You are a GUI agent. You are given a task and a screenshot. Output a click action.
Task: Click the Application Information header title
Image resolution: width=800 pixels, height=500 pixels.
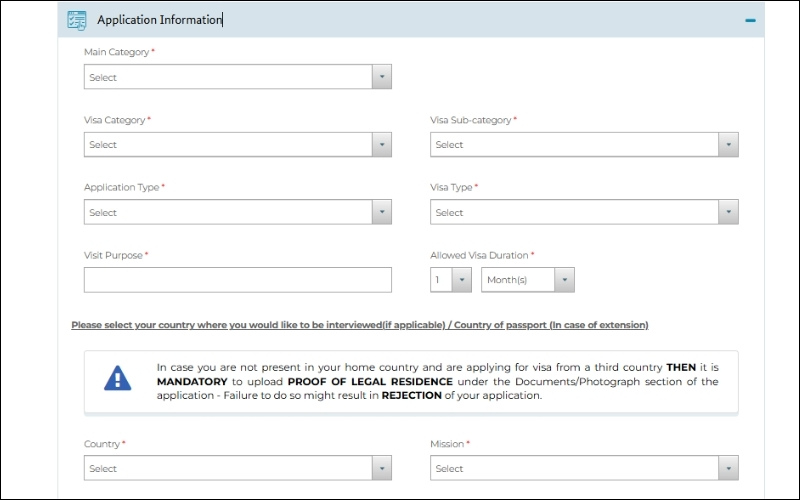(159, 19)
